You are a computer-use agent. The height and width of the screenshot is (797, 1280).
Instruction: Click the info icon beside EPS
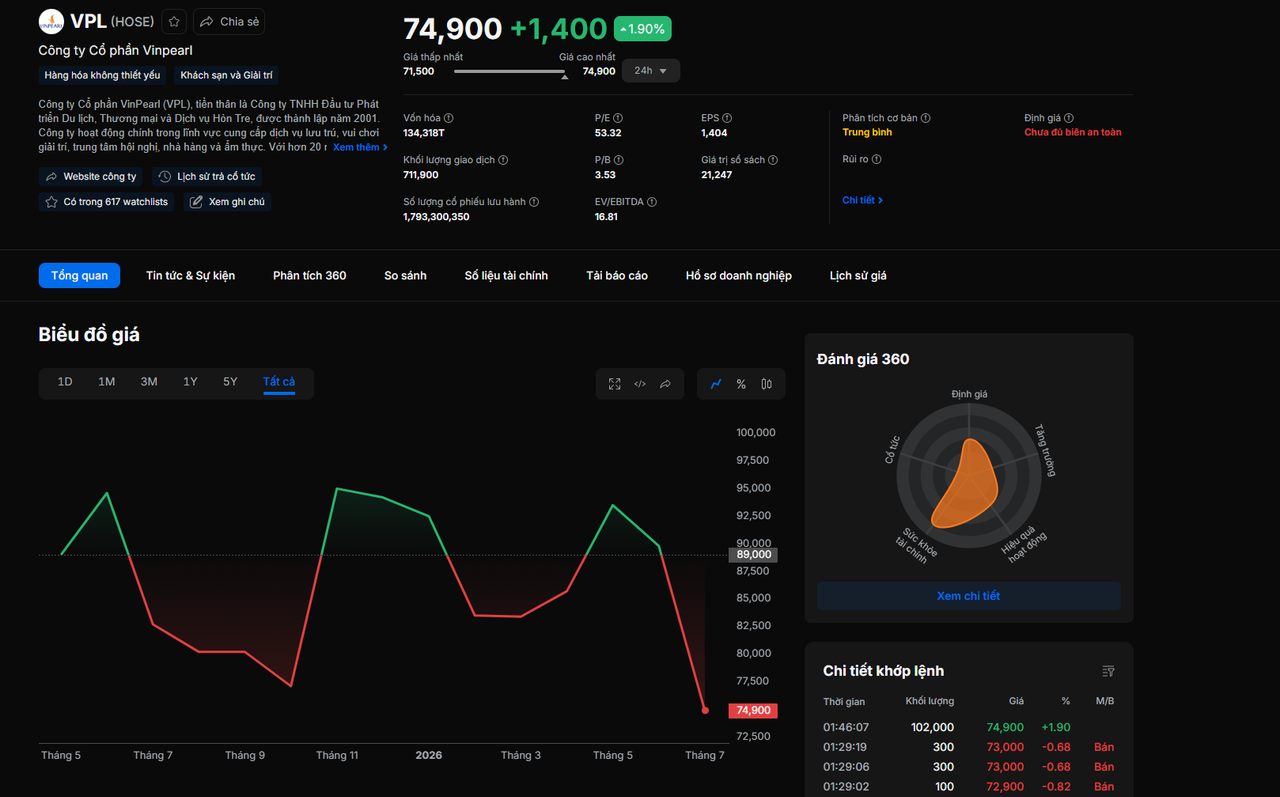tap(727, 118)
